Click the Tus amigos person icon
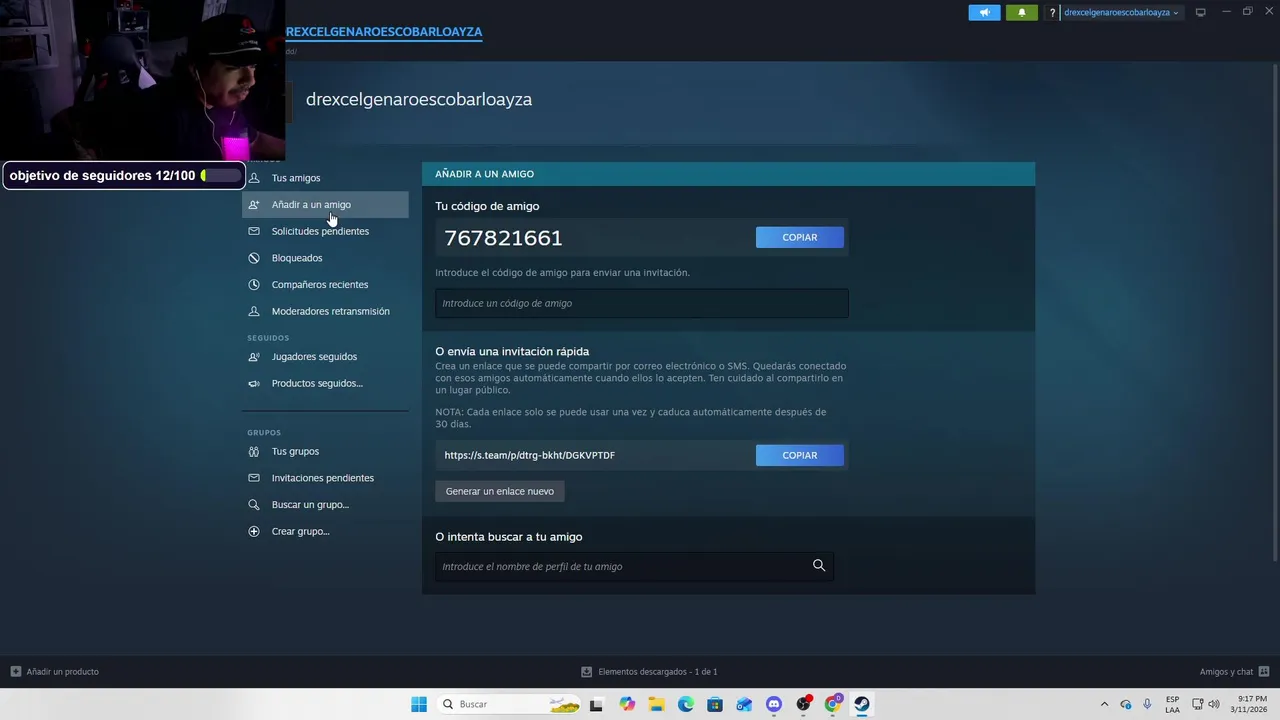1280x720 pixels. tap(254, 178)
